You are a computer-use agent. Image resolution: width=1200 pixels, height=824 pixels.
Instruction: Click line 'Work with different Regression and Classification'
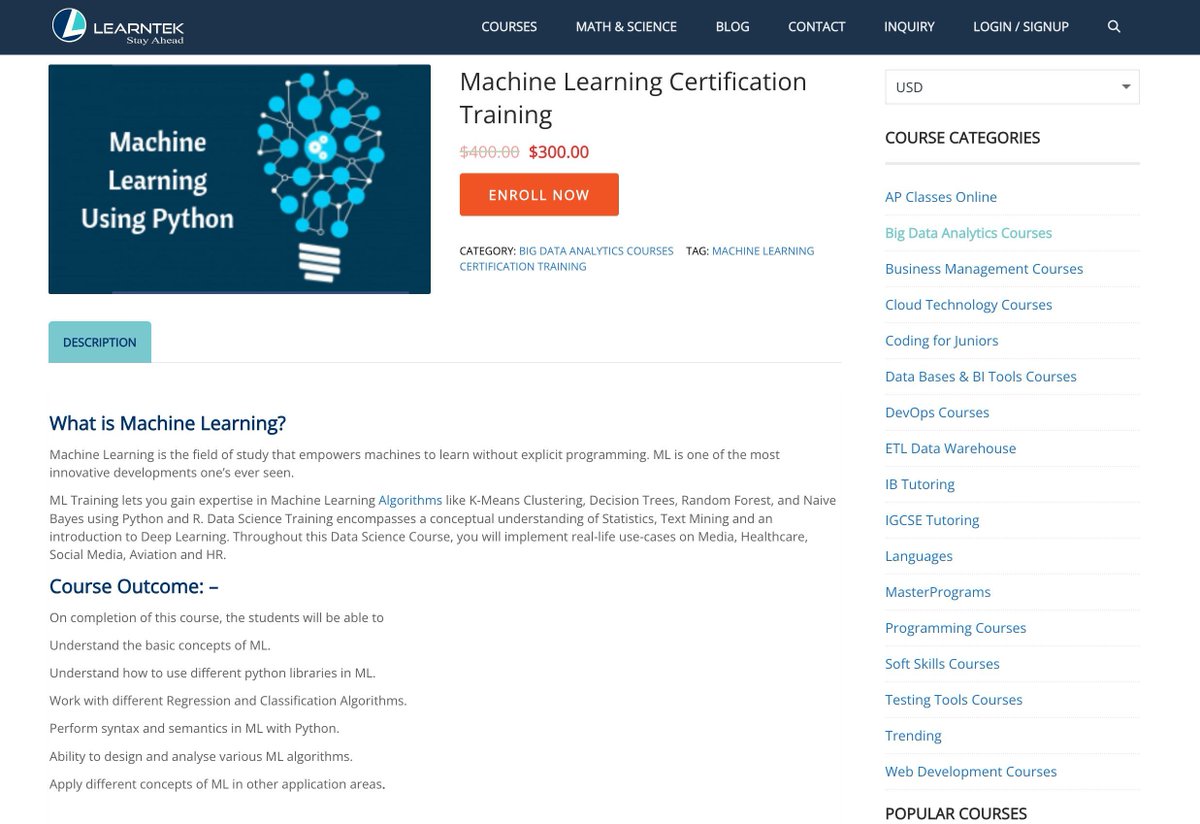tap(228, 701)
